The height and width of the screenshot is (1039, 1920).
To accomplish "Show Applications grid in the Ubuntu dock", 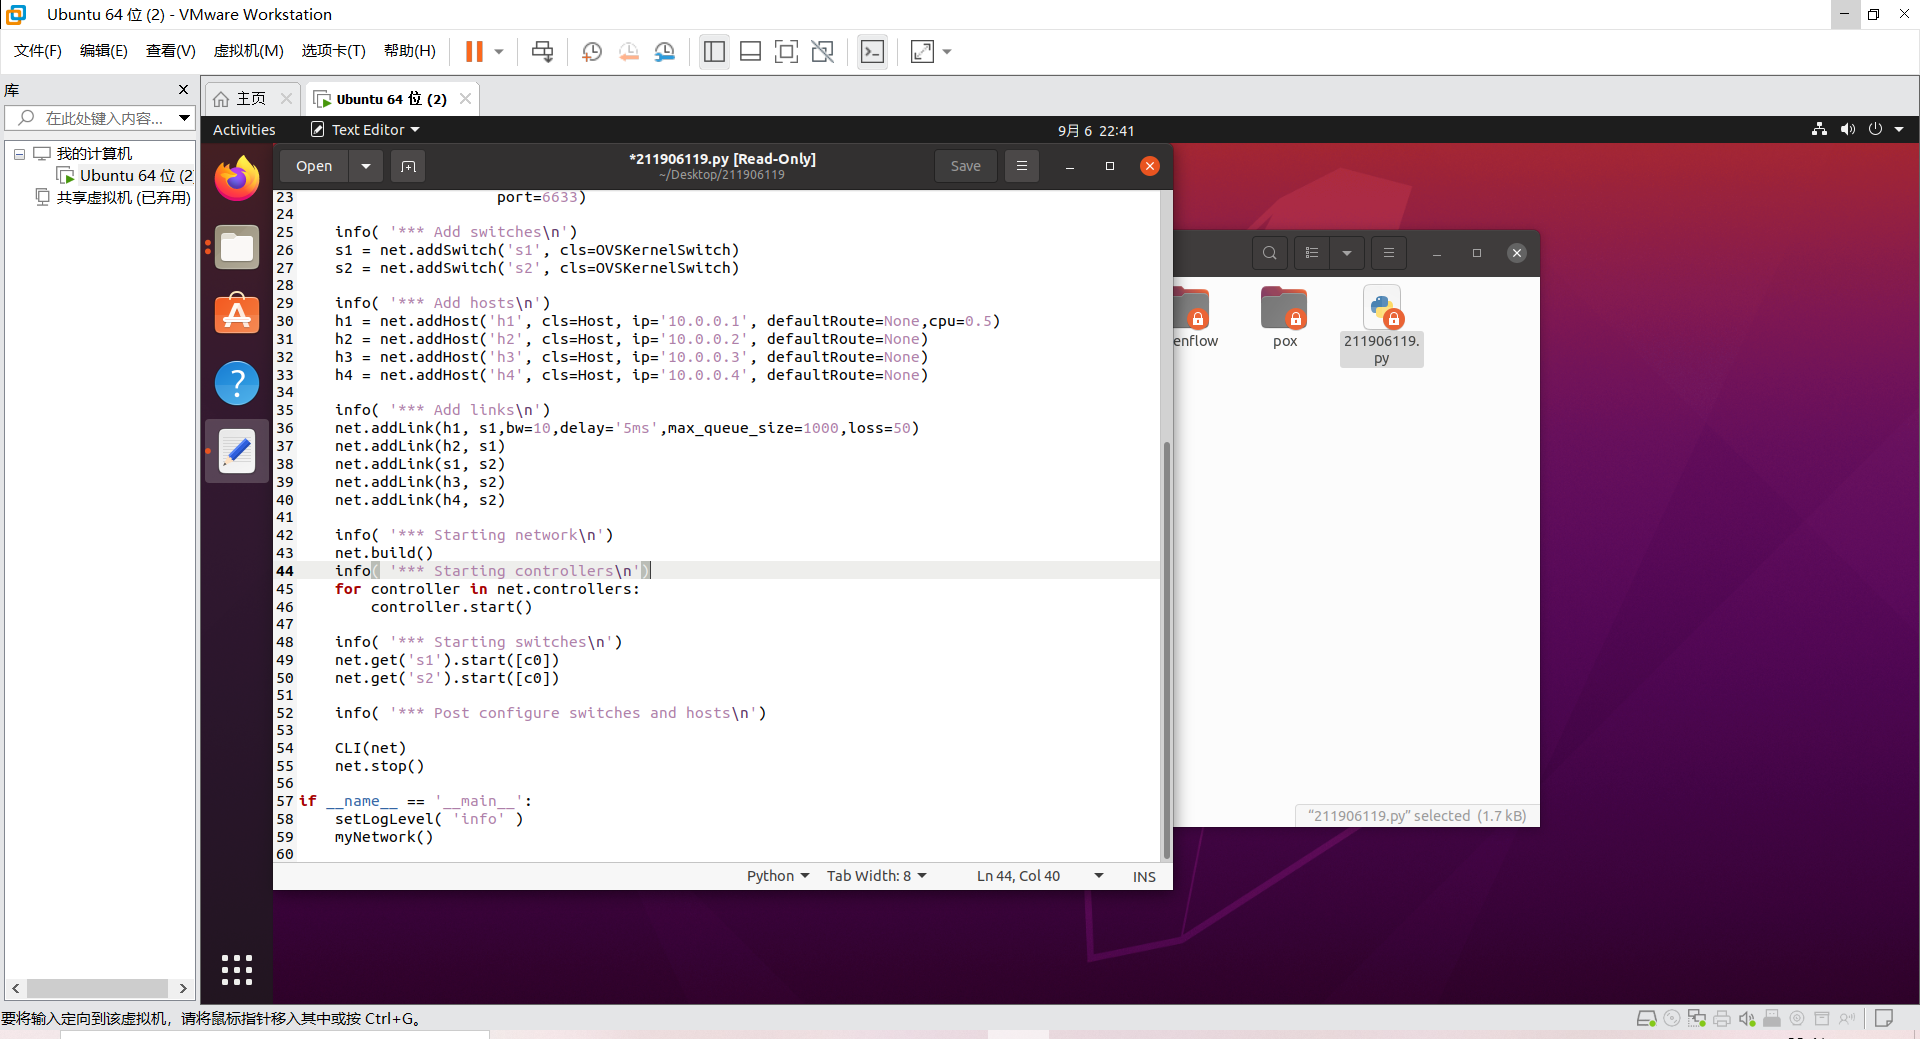I will (x=237, y=969).
